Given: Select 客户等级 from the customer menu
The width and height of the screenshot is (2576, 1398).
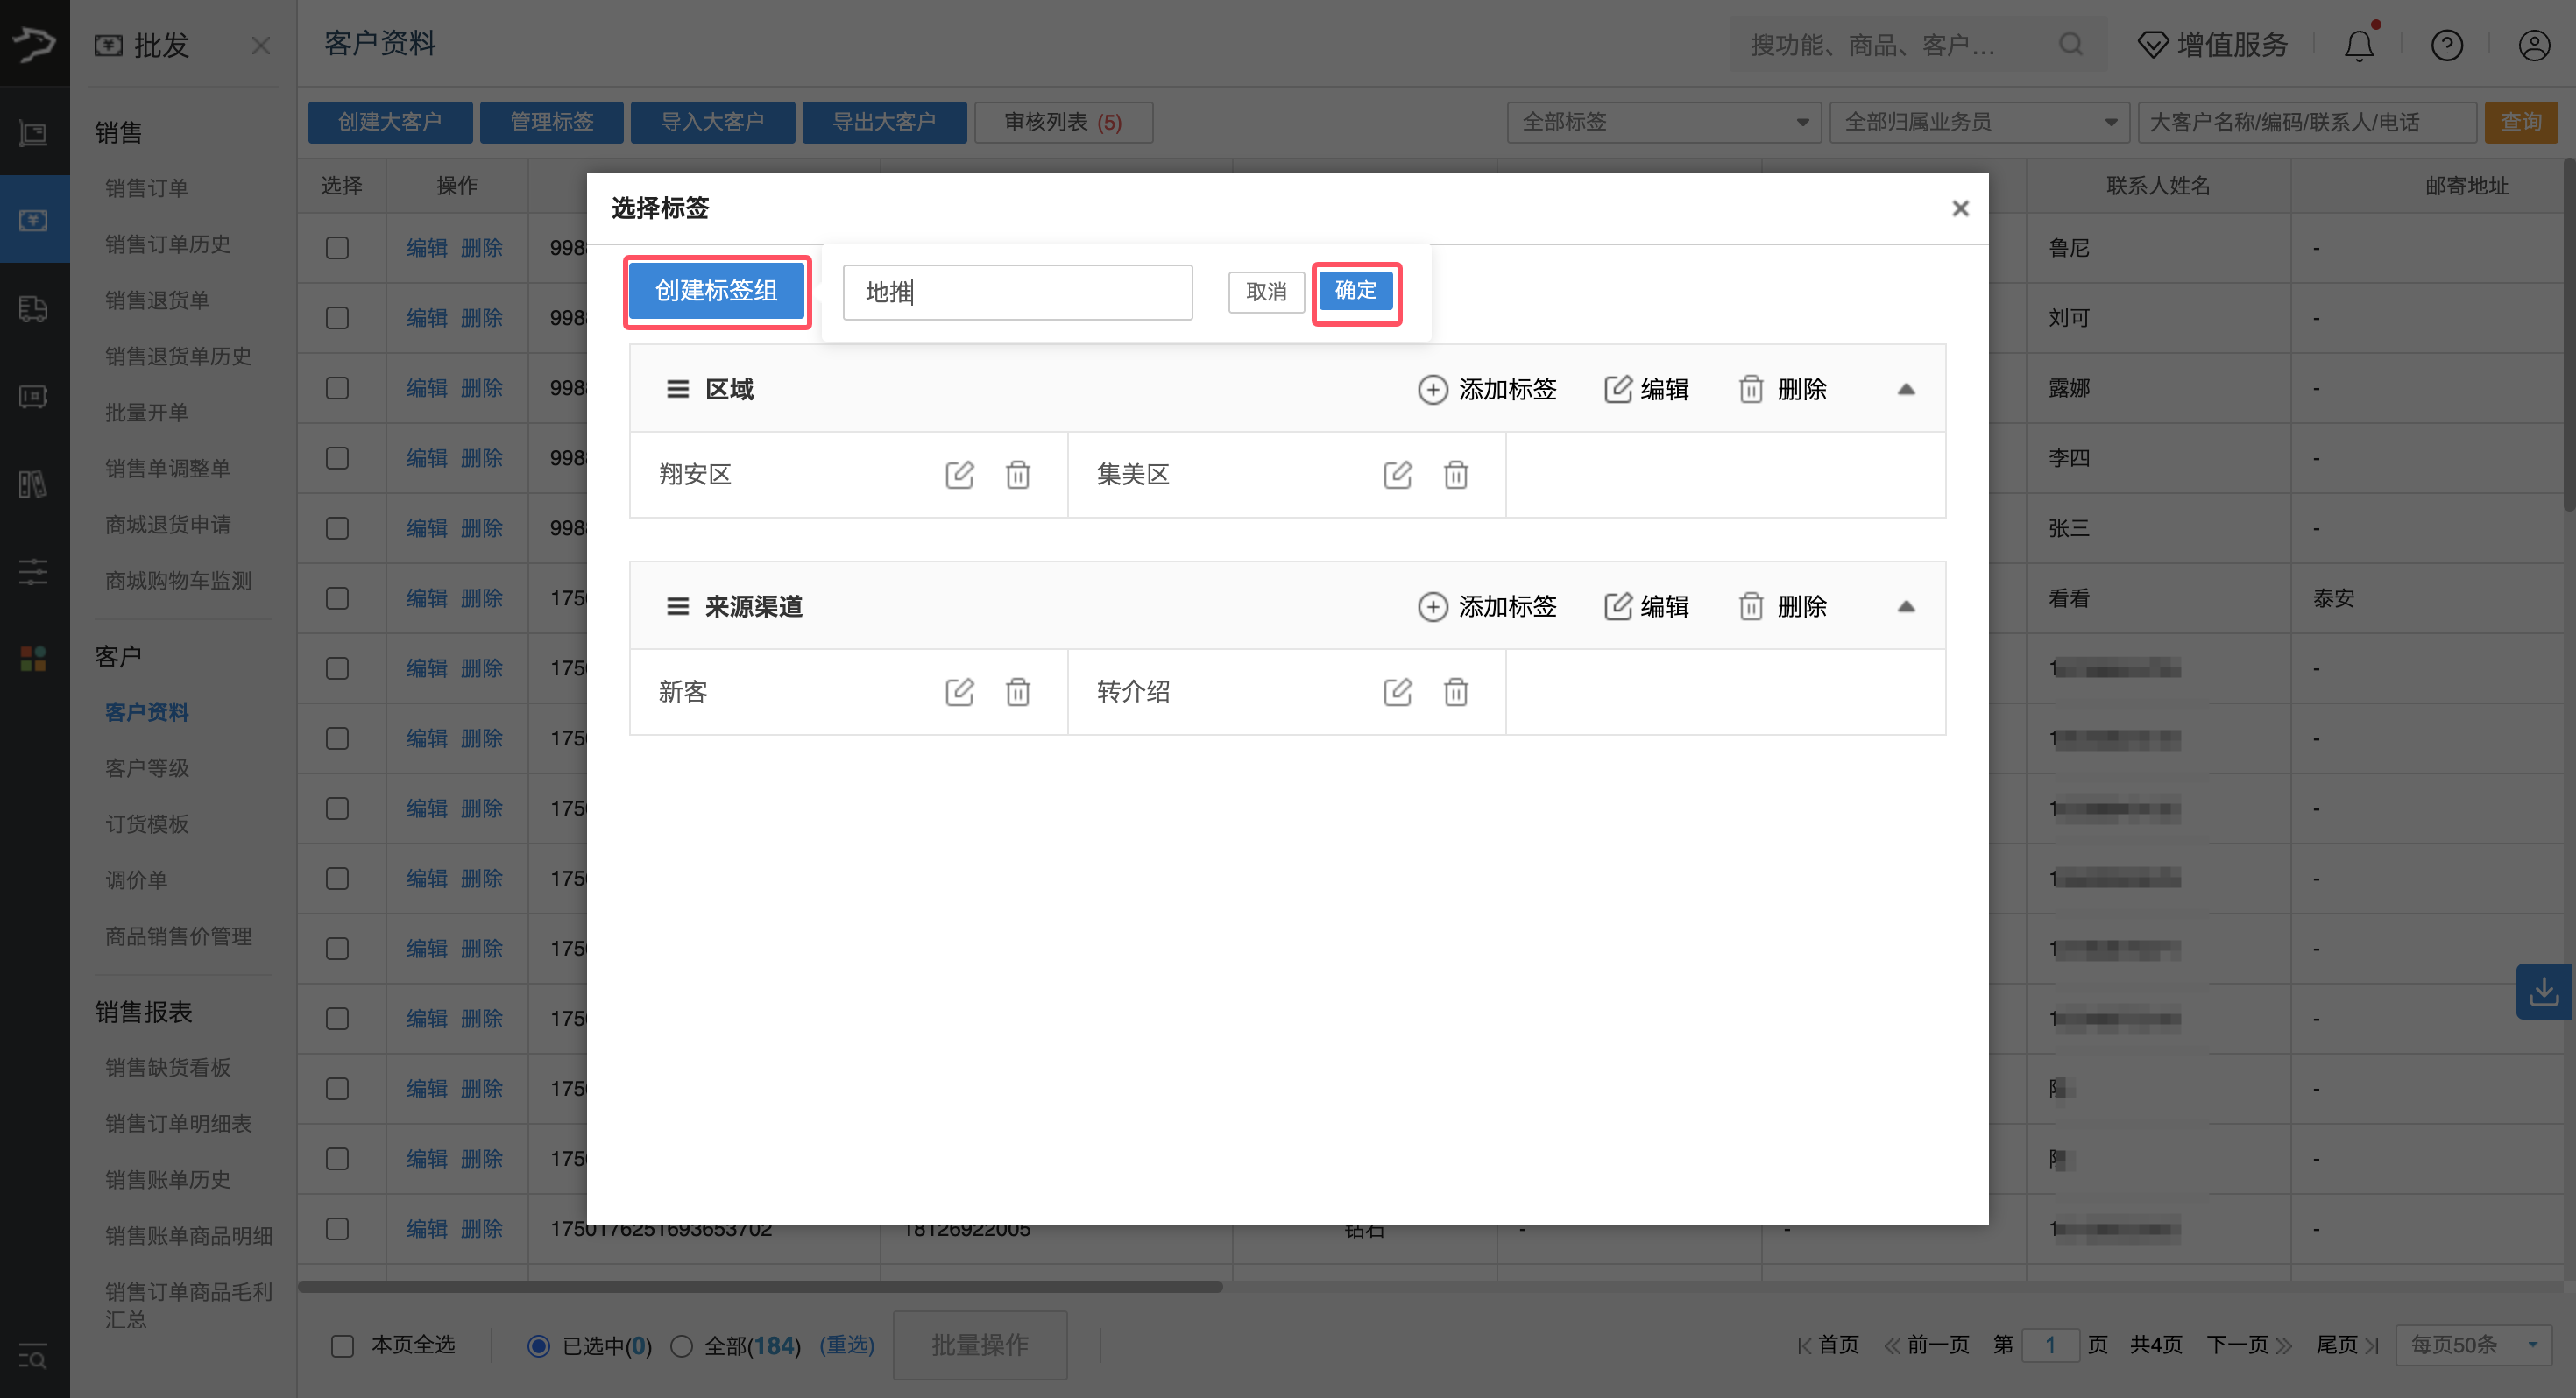Looking at the screenshot, I should click(x=146, y=768).
